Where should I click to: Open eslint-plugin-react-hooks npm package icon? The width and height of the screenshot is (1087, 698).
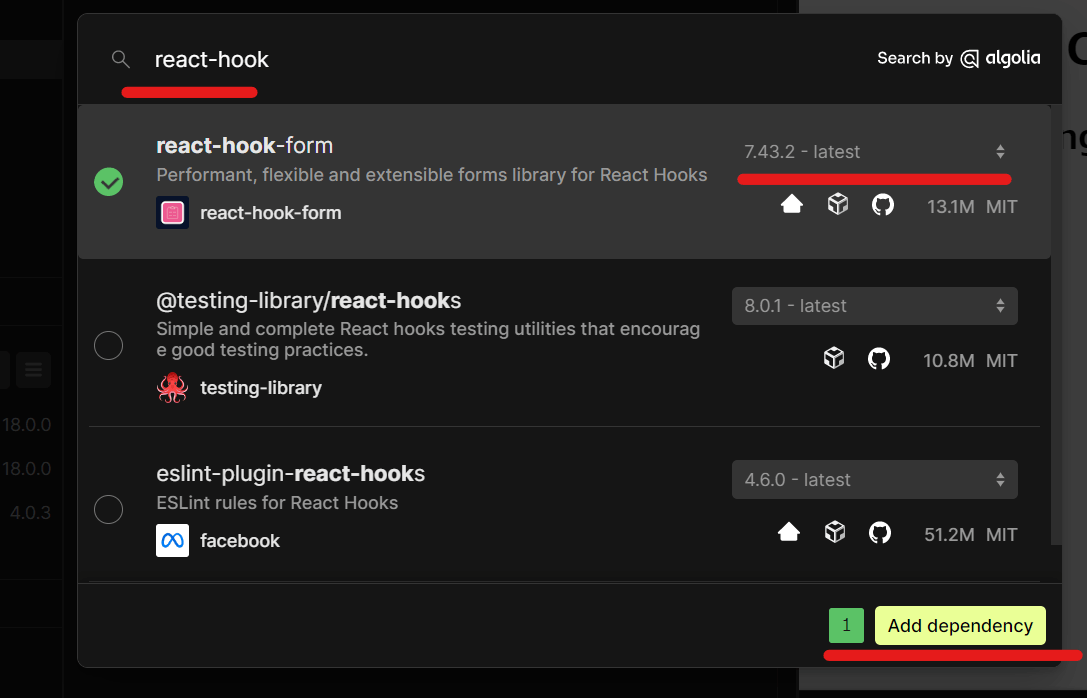(x=835, y=532)
